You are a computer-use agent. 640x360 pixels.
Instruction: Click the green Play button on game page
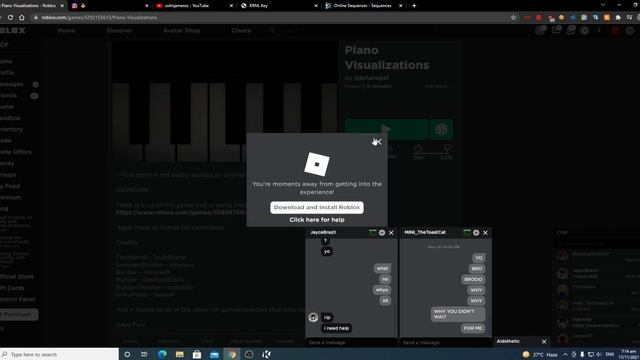click(x=386, y=130)
